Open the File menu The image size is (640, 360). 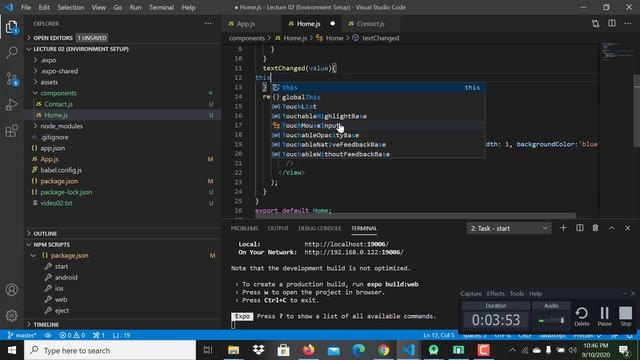pyautogui.click(x=26, y=7)
